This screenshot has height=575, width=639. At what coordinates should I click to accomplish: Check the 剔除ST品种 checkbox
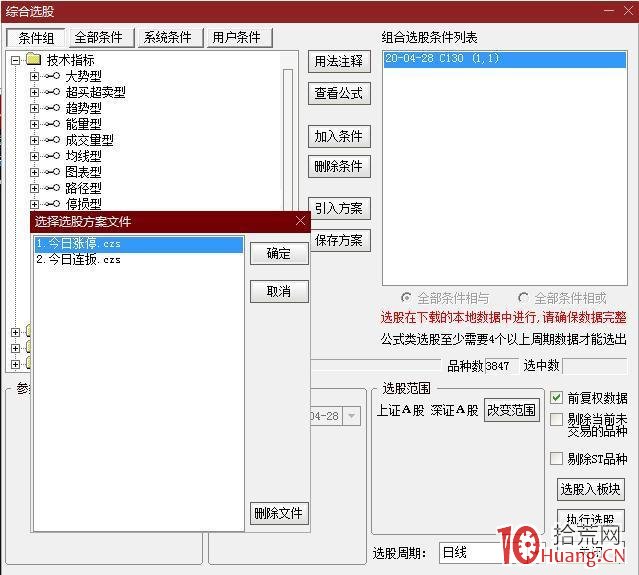pos(556,458)
